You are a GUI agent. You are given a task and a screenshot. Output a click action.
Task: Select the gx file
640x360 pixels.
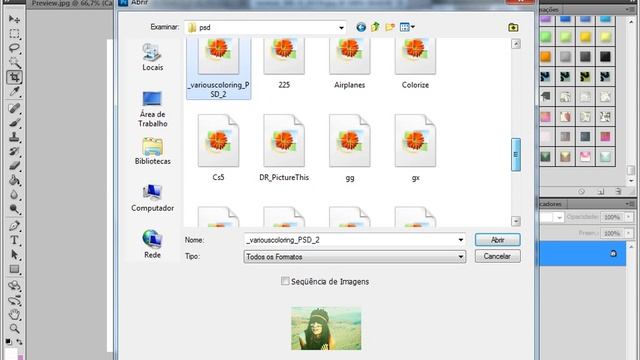pyautogui.click(x=415, y=148)
